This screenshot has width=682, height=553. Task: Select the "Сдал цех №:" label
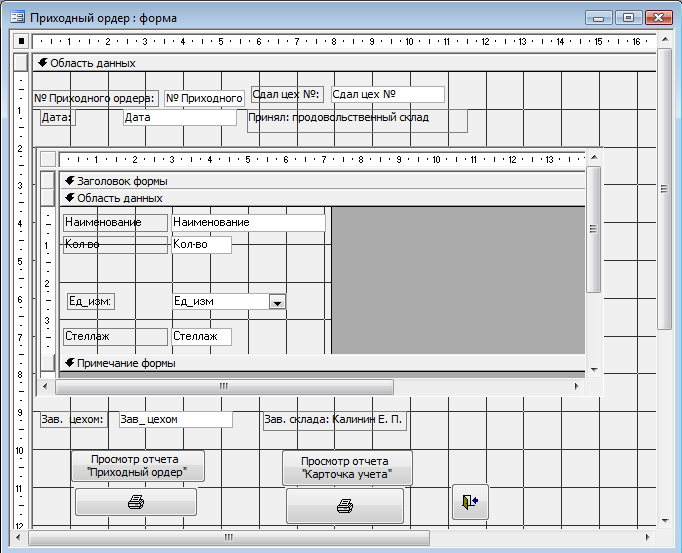point(287,94)
